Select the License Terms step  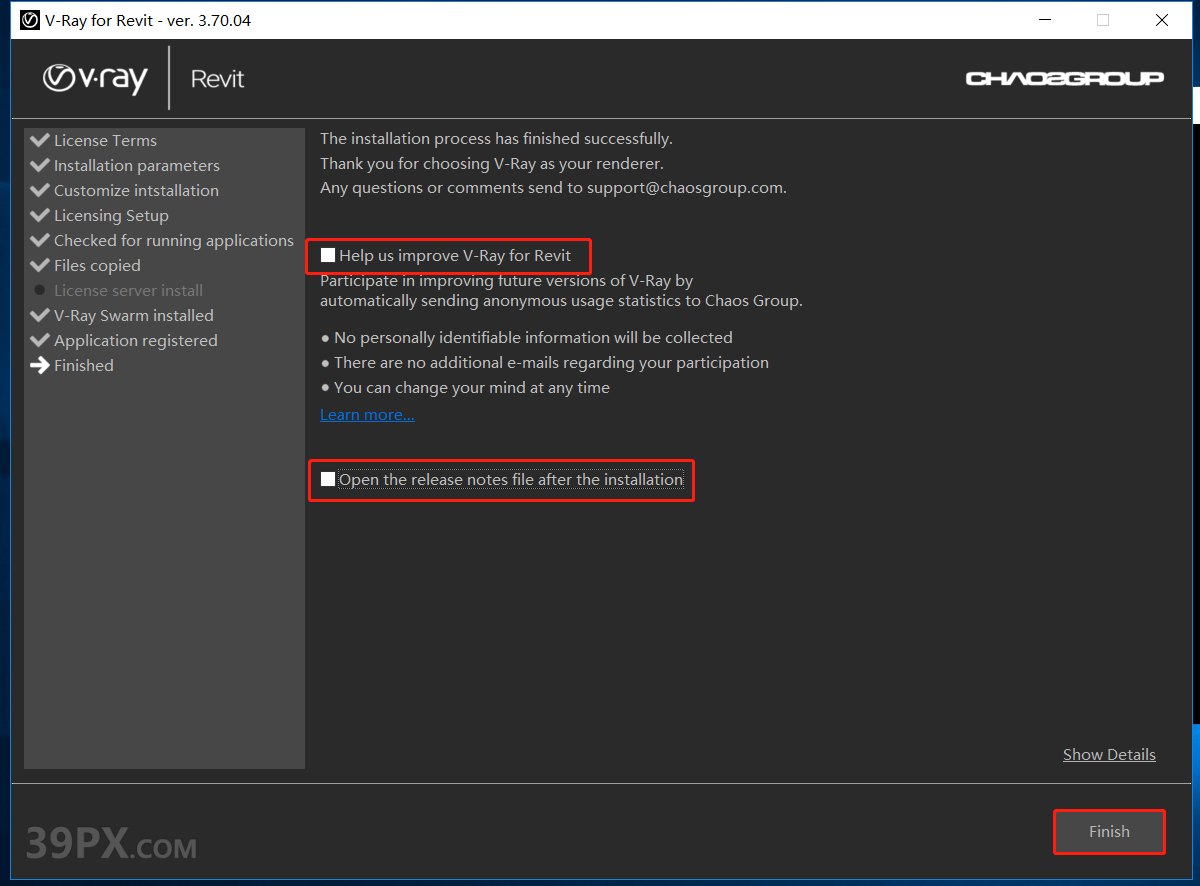(x=105, y=141)
